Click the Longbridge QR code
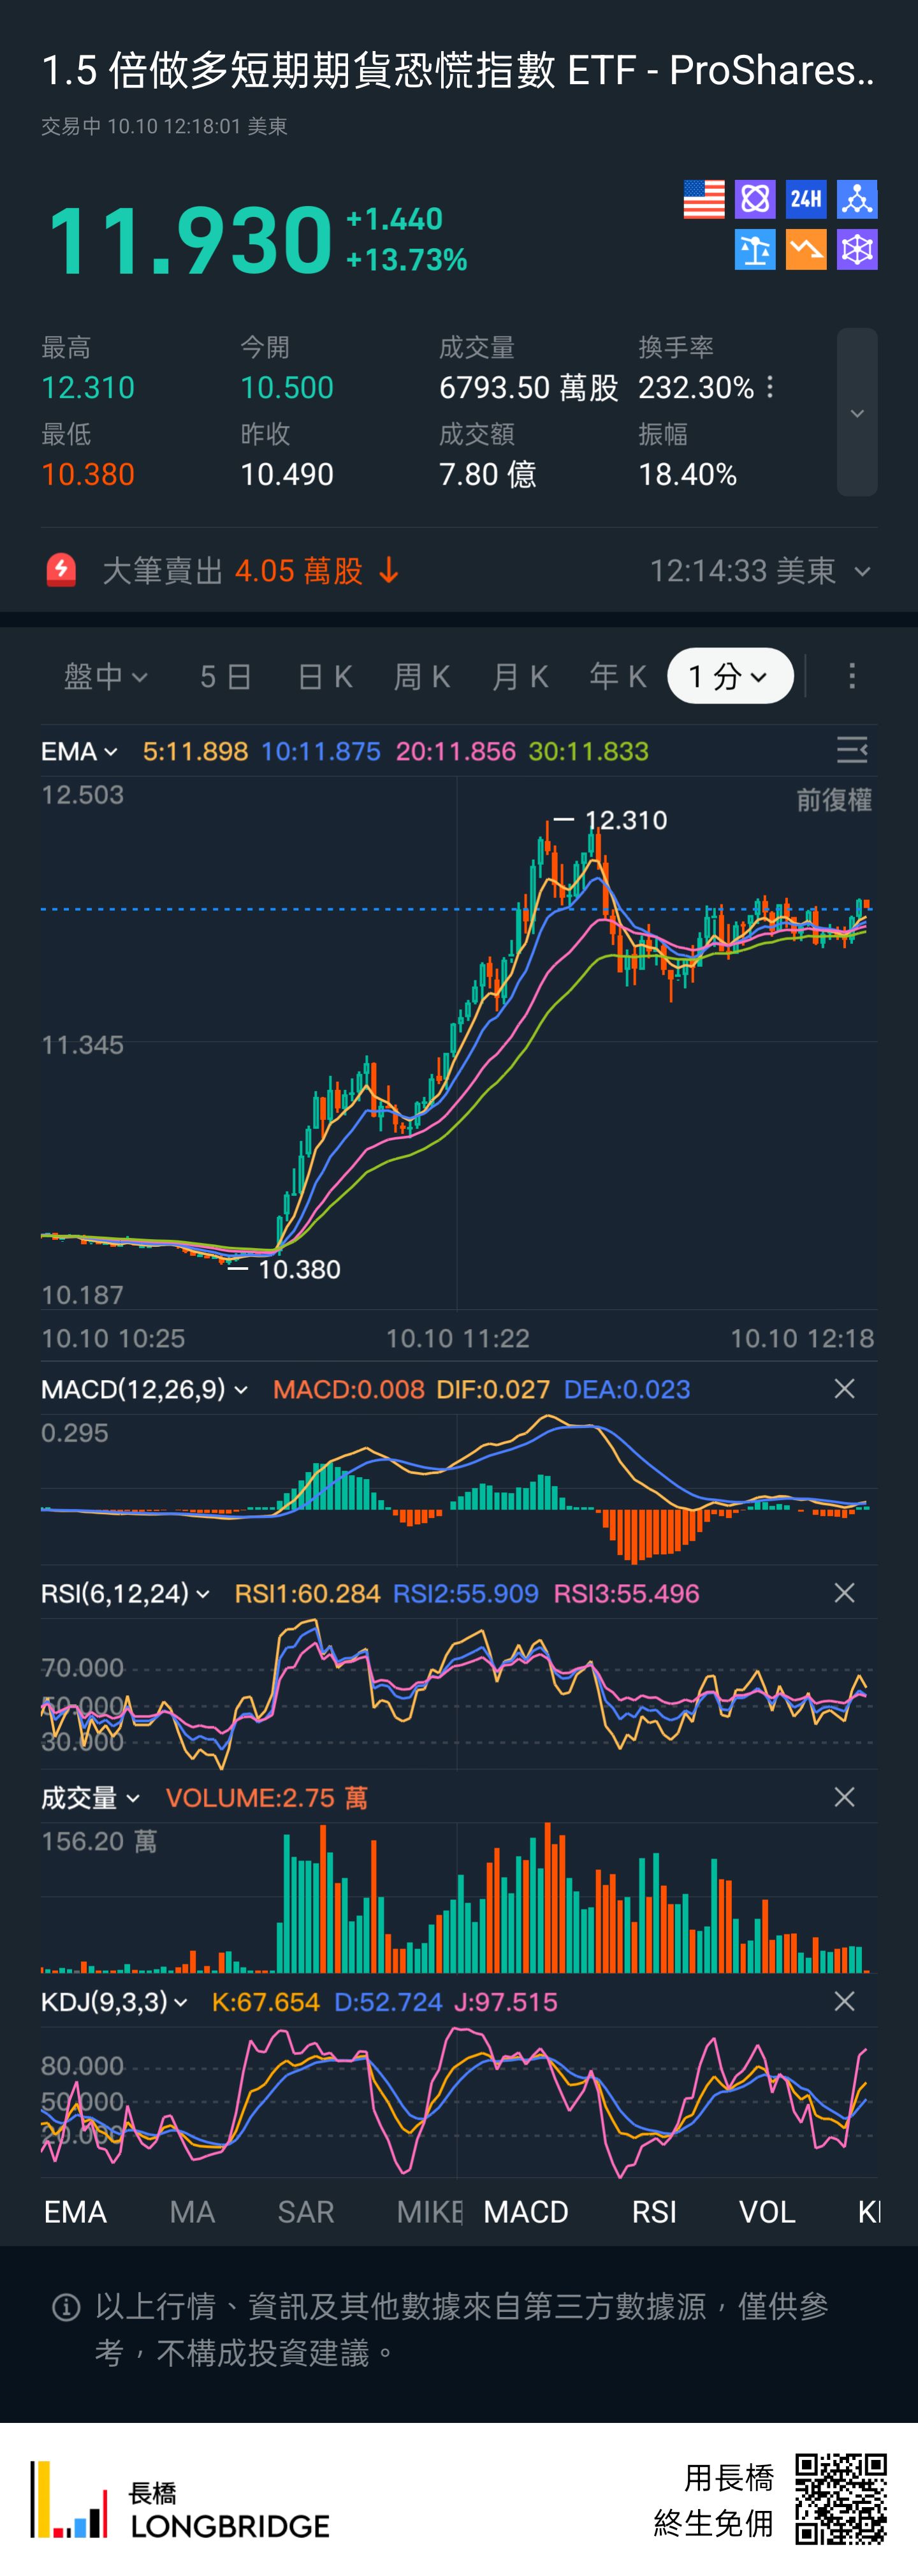 840,2498
